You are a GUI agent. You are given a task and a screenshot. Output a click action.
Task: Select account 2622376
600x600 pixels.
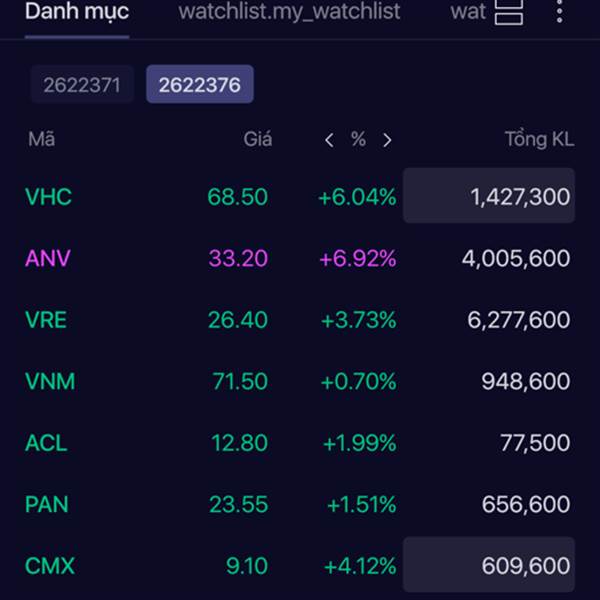pyautogui.click(x=200, y=84)
